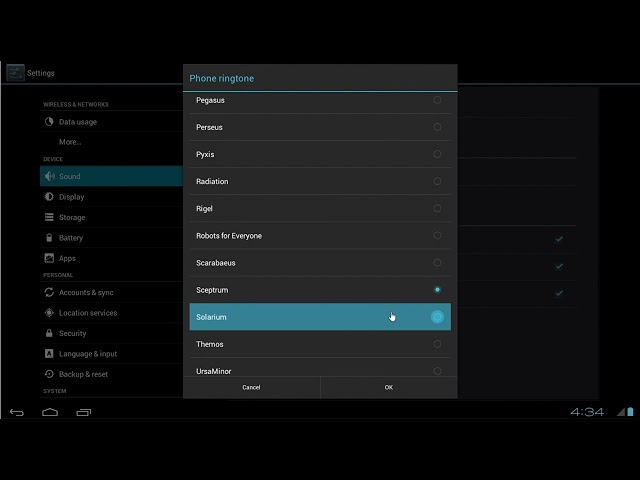
Task: Open Apps settings
Action: coord(111,258)
